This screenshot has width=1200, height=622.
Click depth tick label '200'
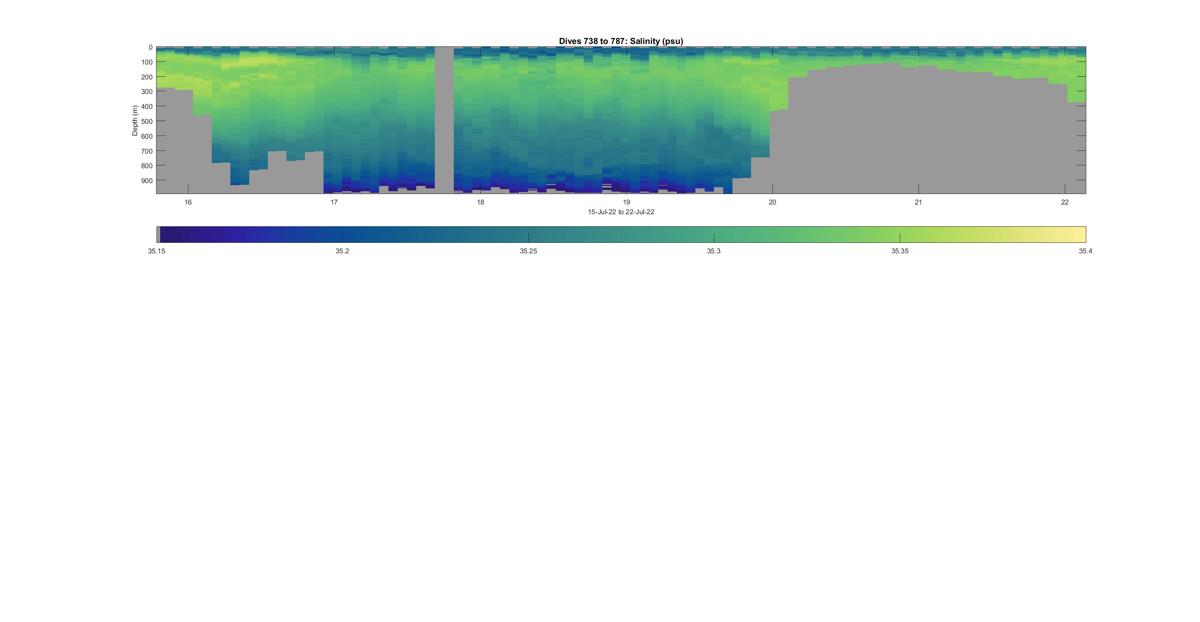146,77
